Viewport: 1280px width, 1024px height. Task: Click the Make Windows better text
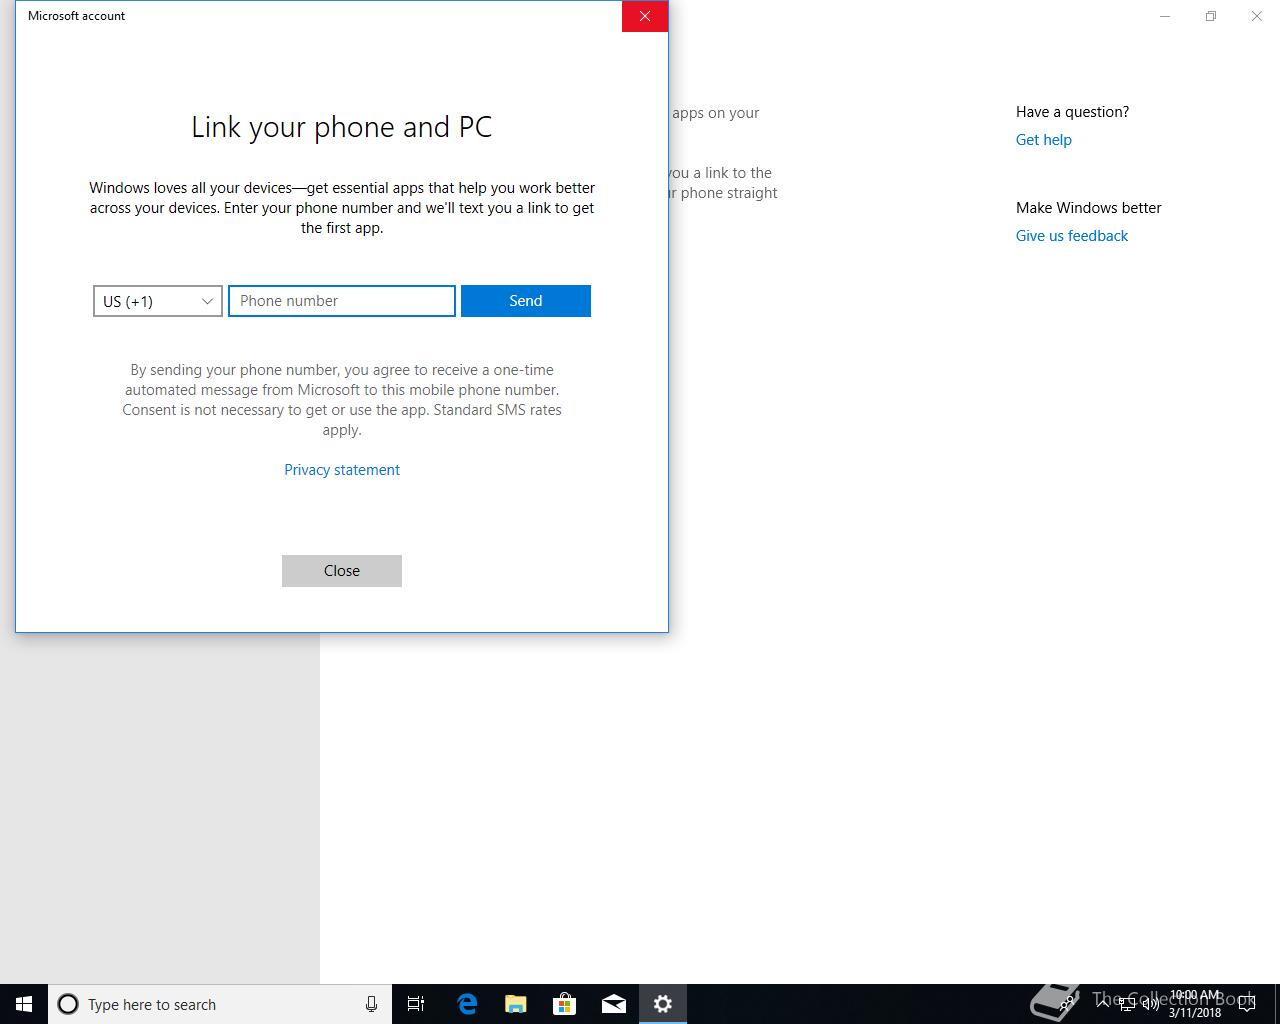click(1089, 208)
